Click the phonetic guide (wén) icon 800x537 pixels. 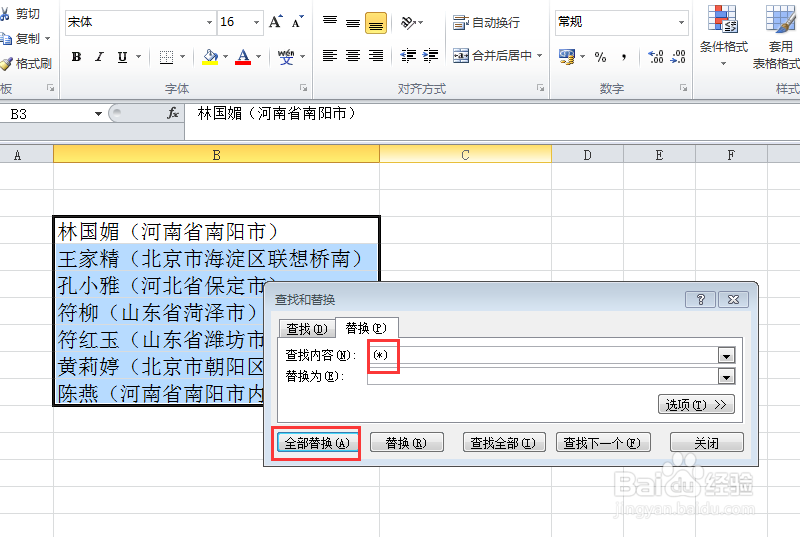[286, 57]
